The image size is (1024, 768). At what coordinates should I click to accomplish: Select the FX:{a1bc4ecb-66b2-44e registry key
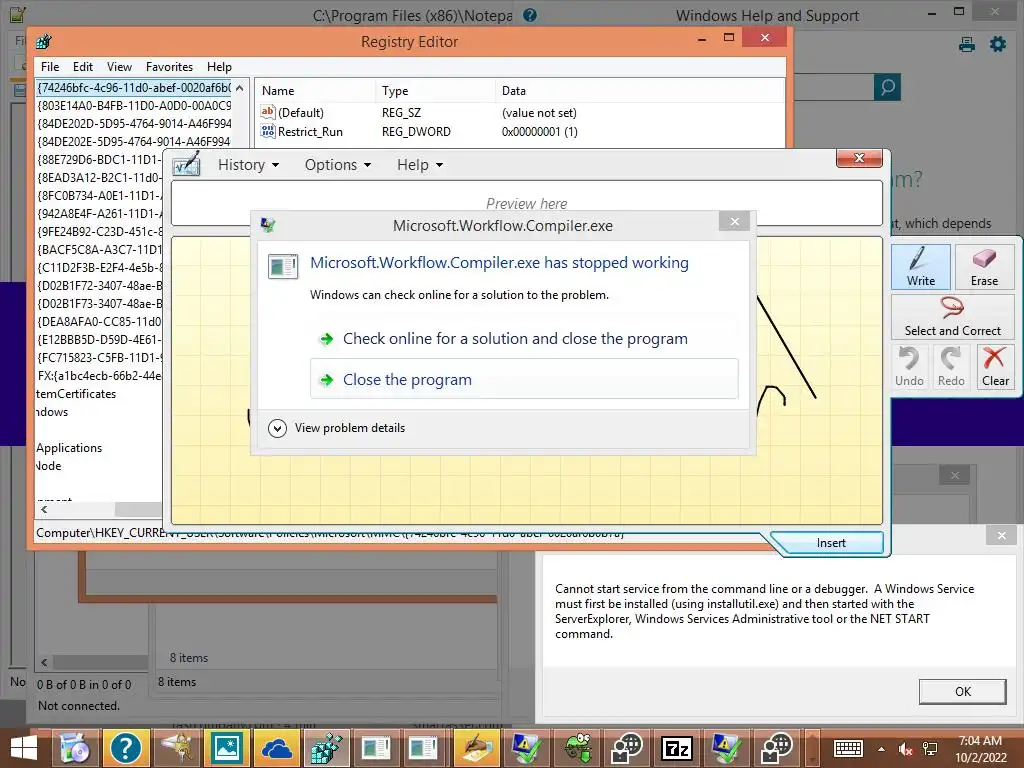click(99, 376)
